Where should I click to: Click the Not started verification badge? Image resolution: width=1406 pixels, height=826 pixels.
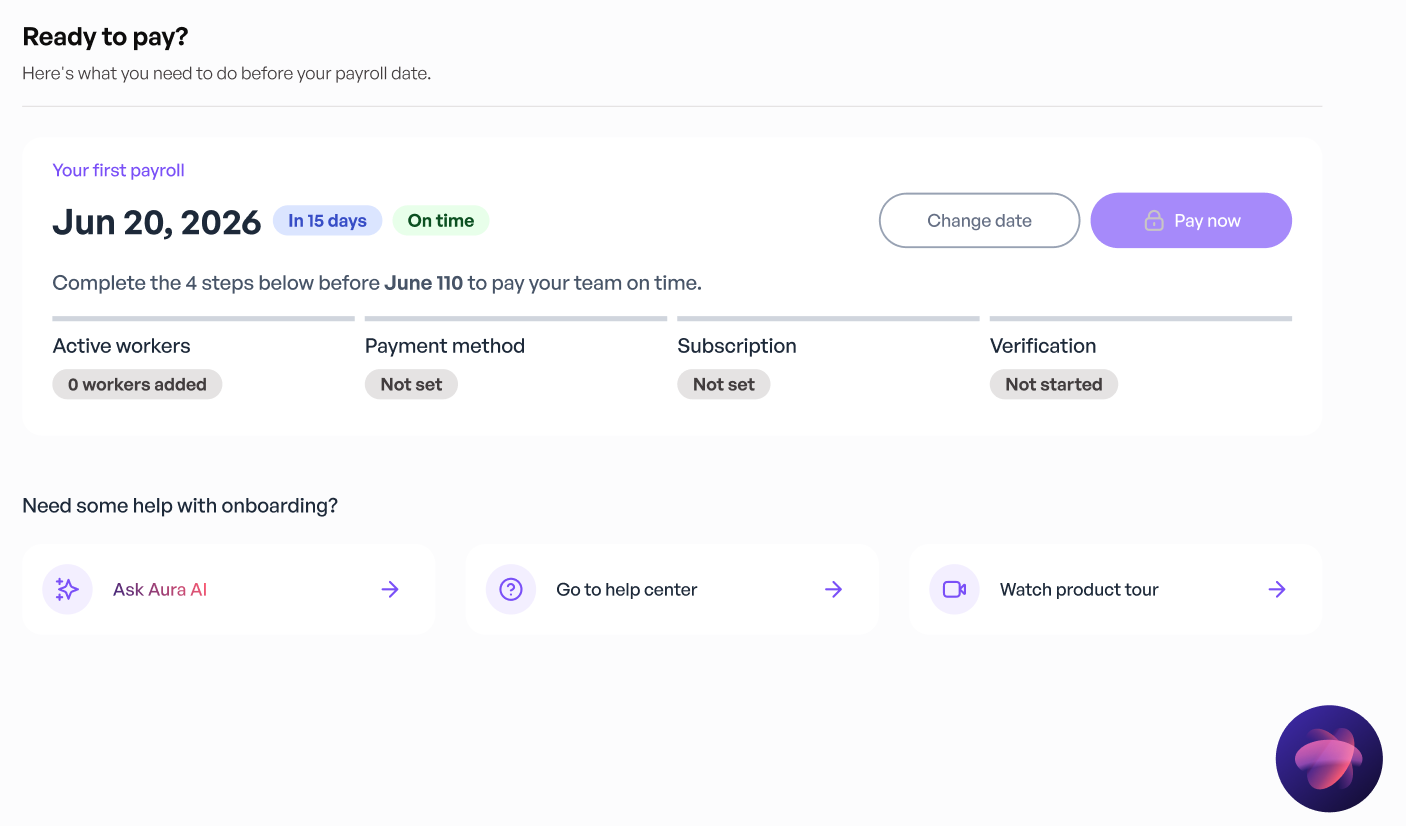point(1054,384)
